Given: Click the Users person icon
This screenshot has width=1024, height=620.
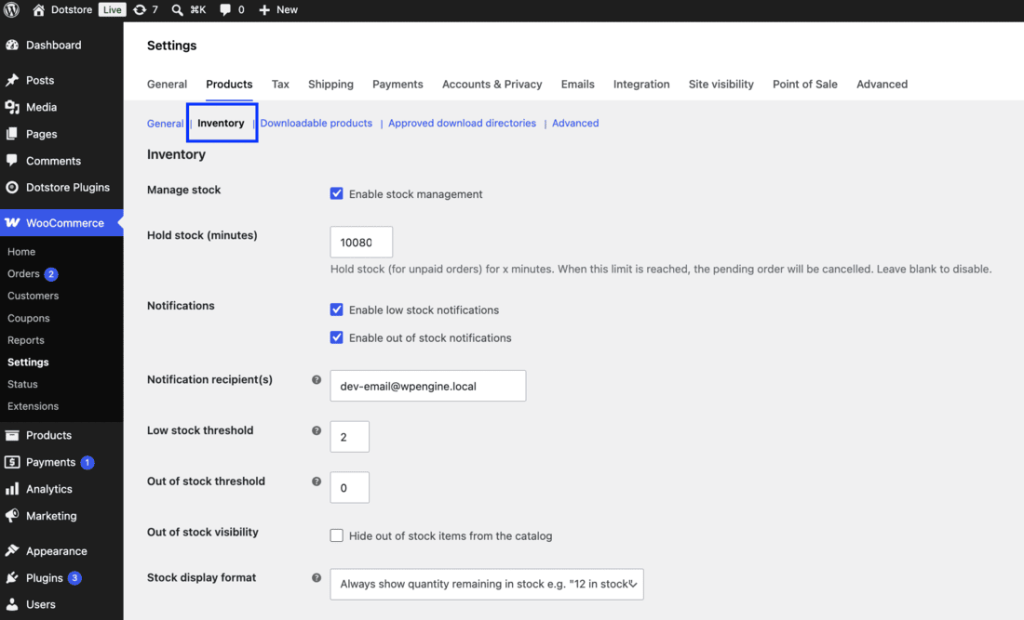Looking at the screenshot, I should 12,604.
